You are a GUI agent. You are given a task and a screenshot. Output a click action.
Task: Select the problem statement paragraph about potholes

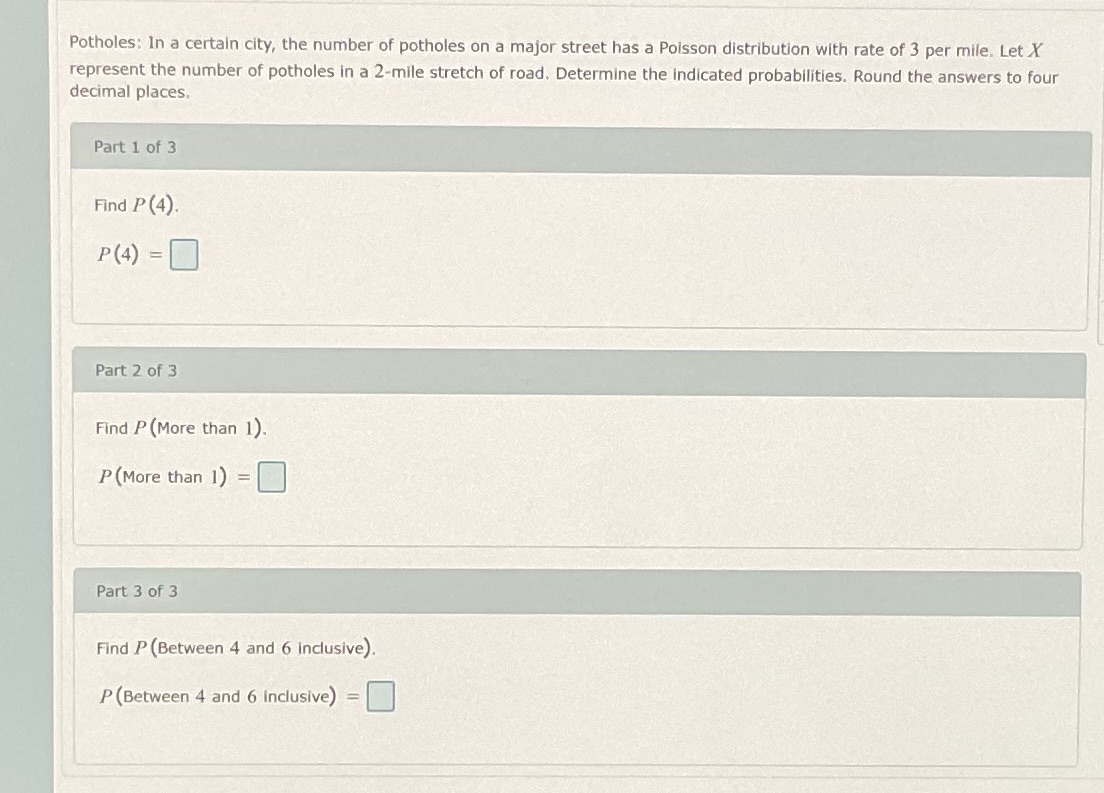coord(550,68)
